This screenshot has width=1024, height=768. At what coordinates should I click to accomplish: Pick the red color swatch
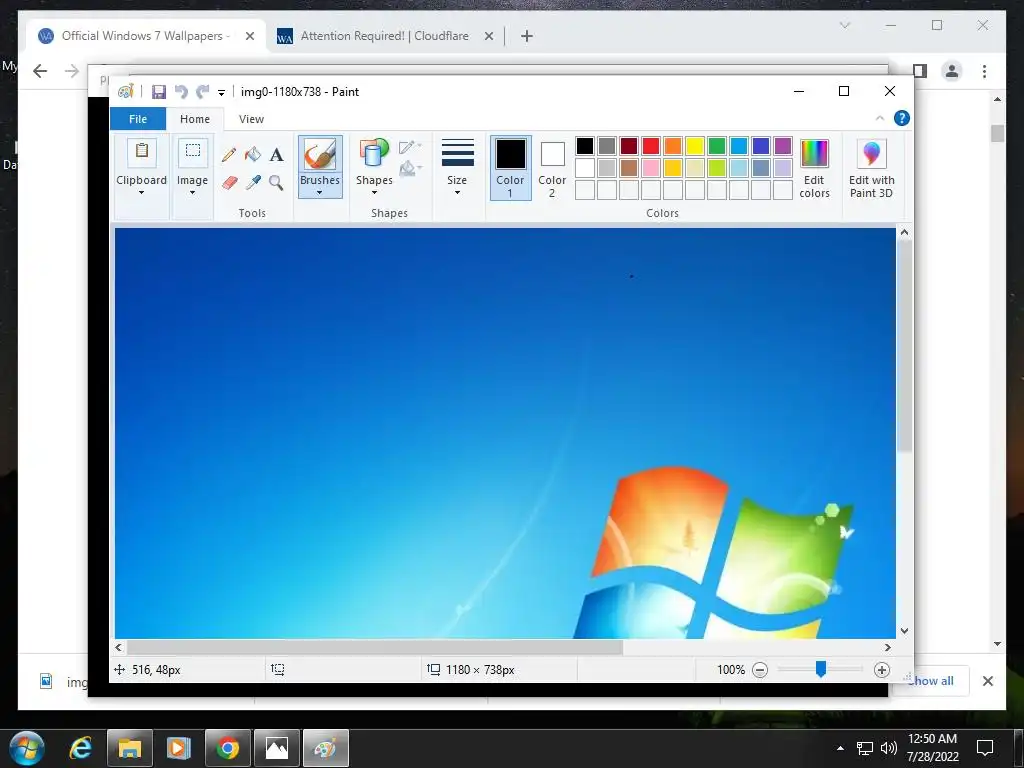650,146
